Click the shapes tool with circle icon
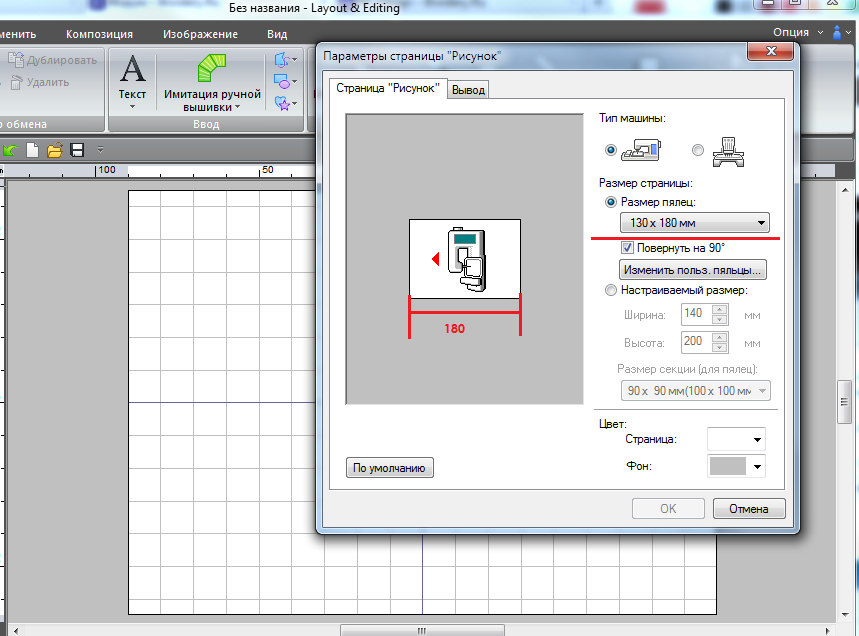859x636 pixels. (x=283, y=81)
